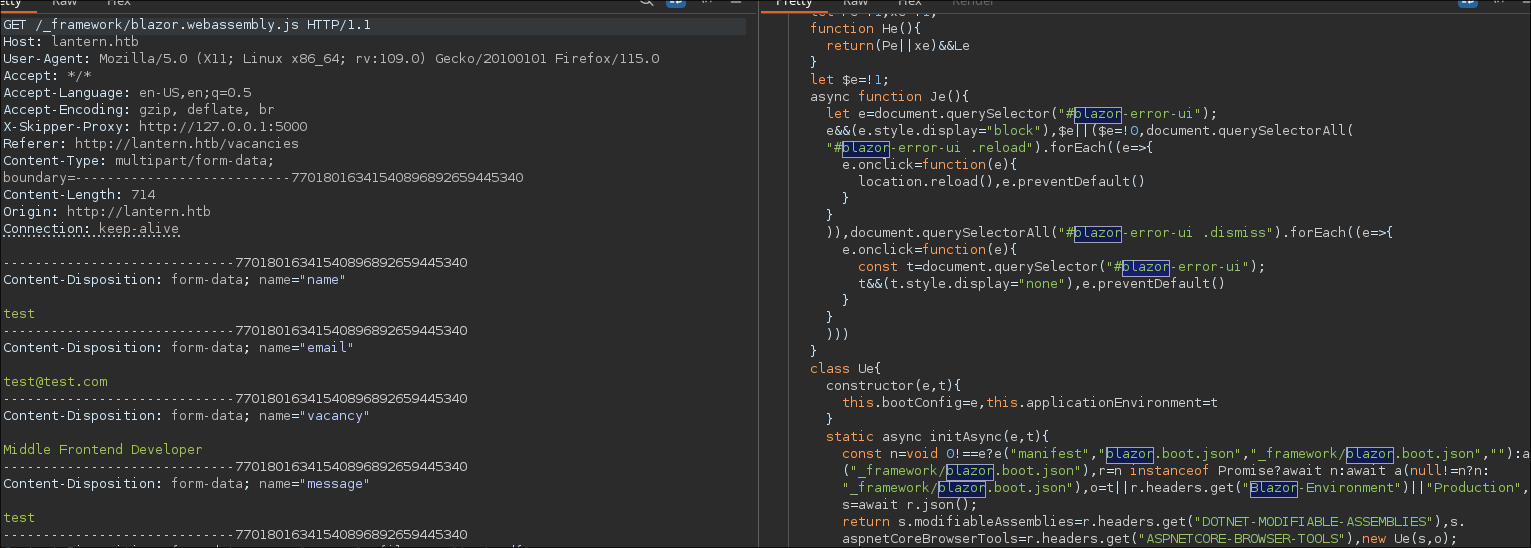Select the 'constructor(e,t){' line
This screenshot has width=1531, height=548.
(x=894, y=386)
